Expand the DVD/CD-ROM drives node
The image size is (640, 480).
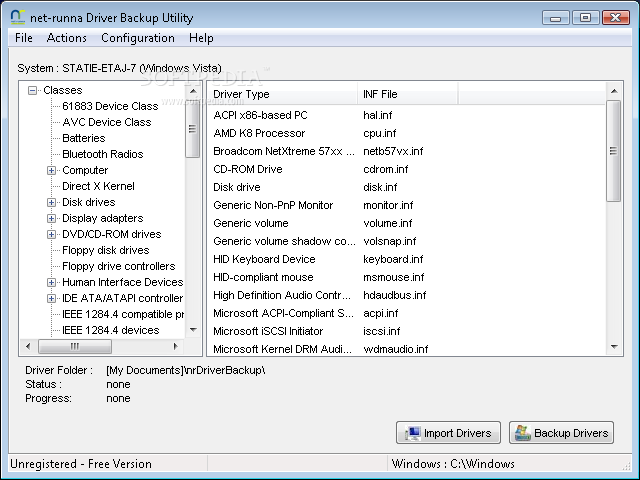(51, 234)
